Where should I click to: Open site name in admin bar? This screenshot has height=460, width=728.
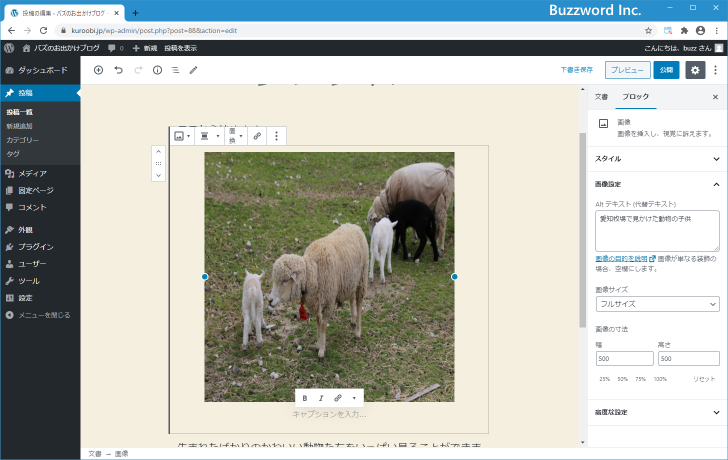tap(61, 48)
